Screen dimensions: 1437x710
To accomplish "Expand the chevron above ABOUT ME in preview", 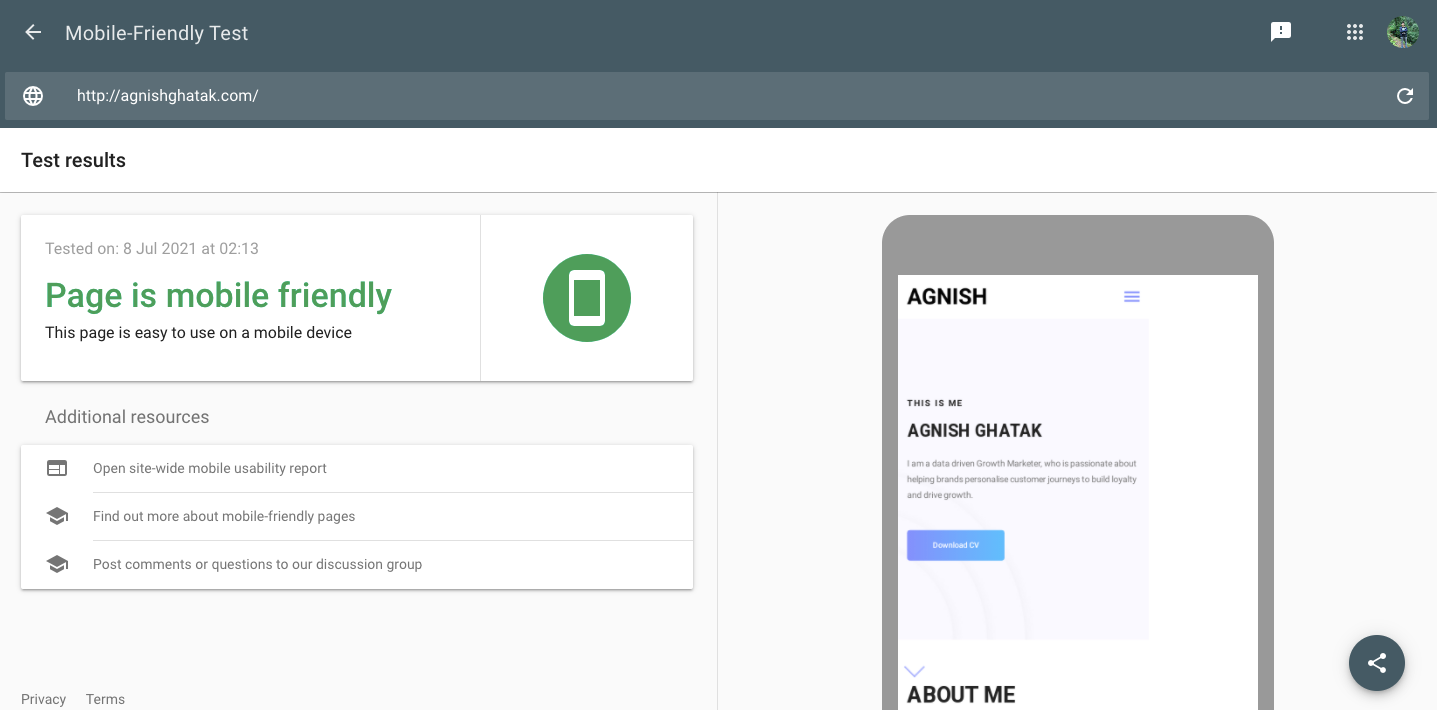I will point(913,670).
